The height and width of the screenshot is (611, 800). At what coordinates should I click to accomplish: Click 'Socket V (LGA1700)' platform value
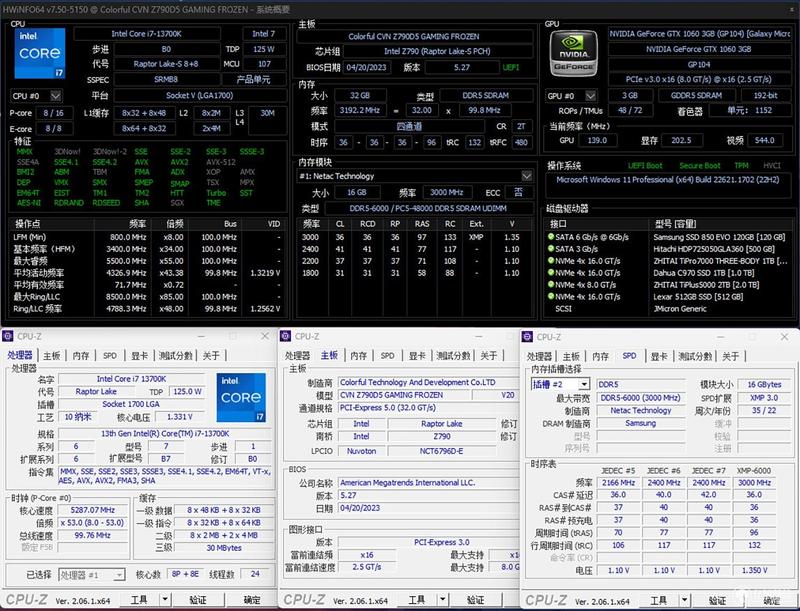200,96
